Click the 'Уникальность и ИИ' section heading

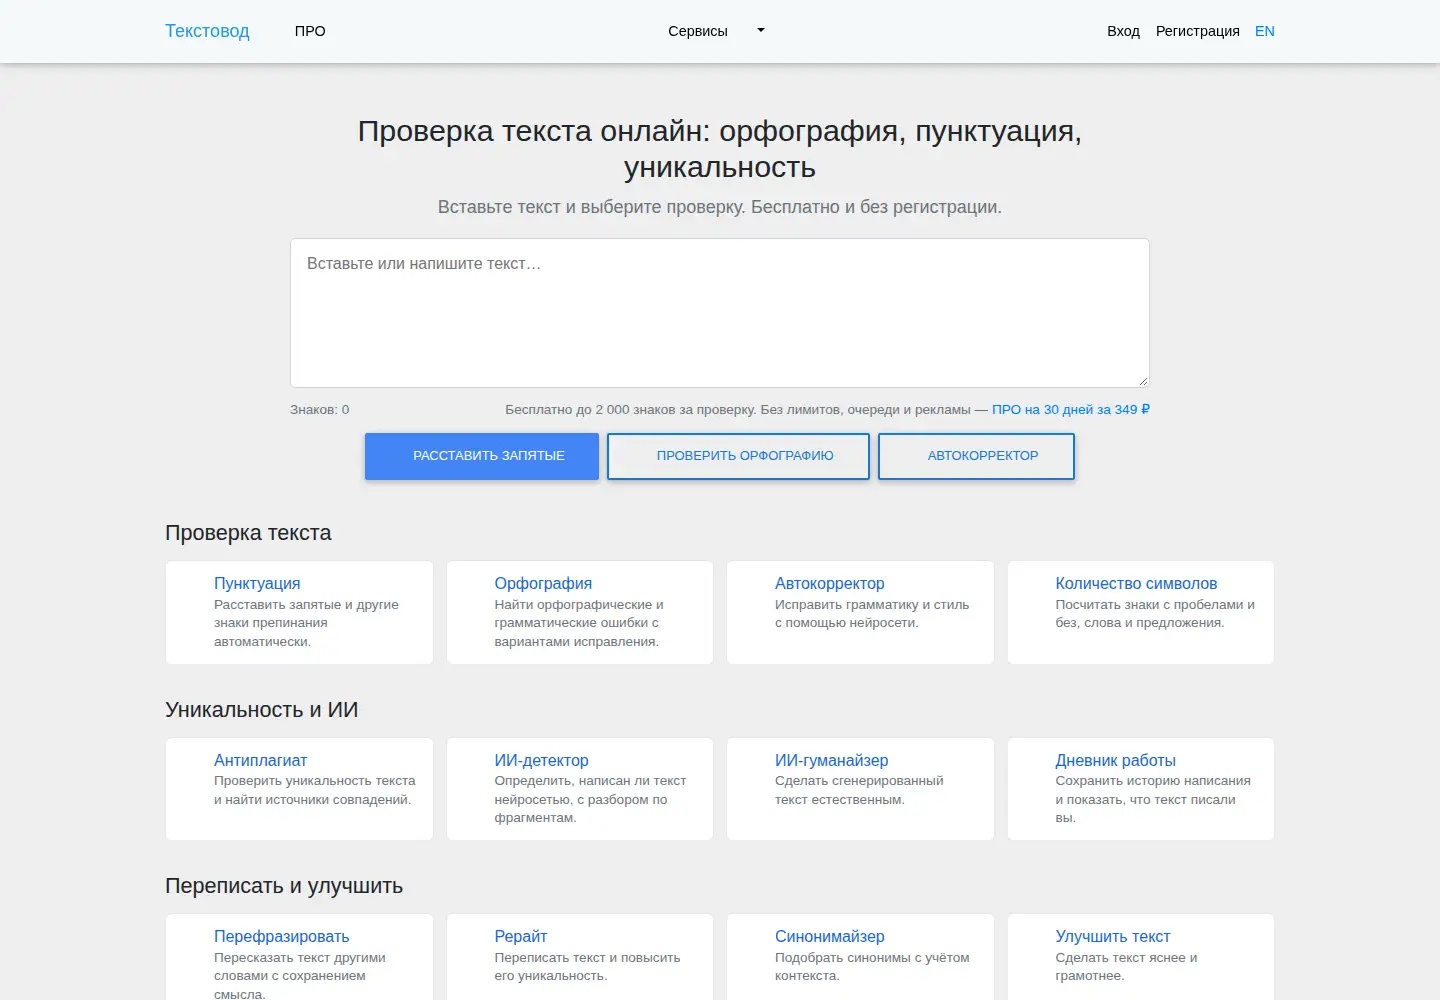[x=262, y=710]
